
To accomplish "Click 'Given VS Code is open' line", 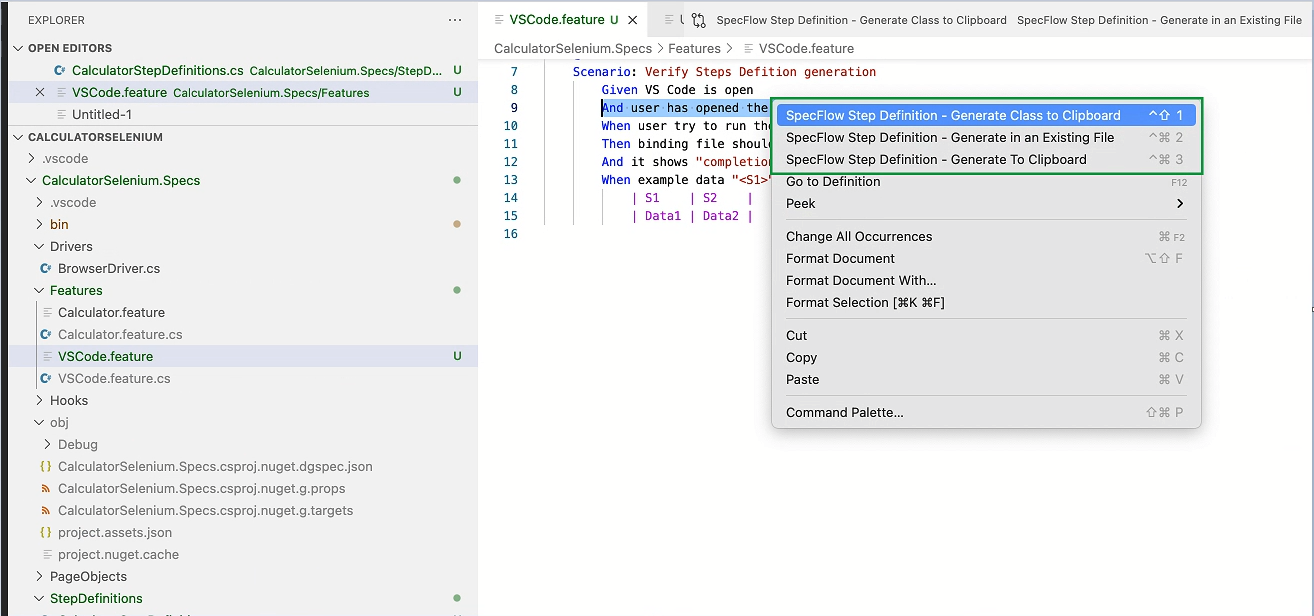I will point(677,90).
